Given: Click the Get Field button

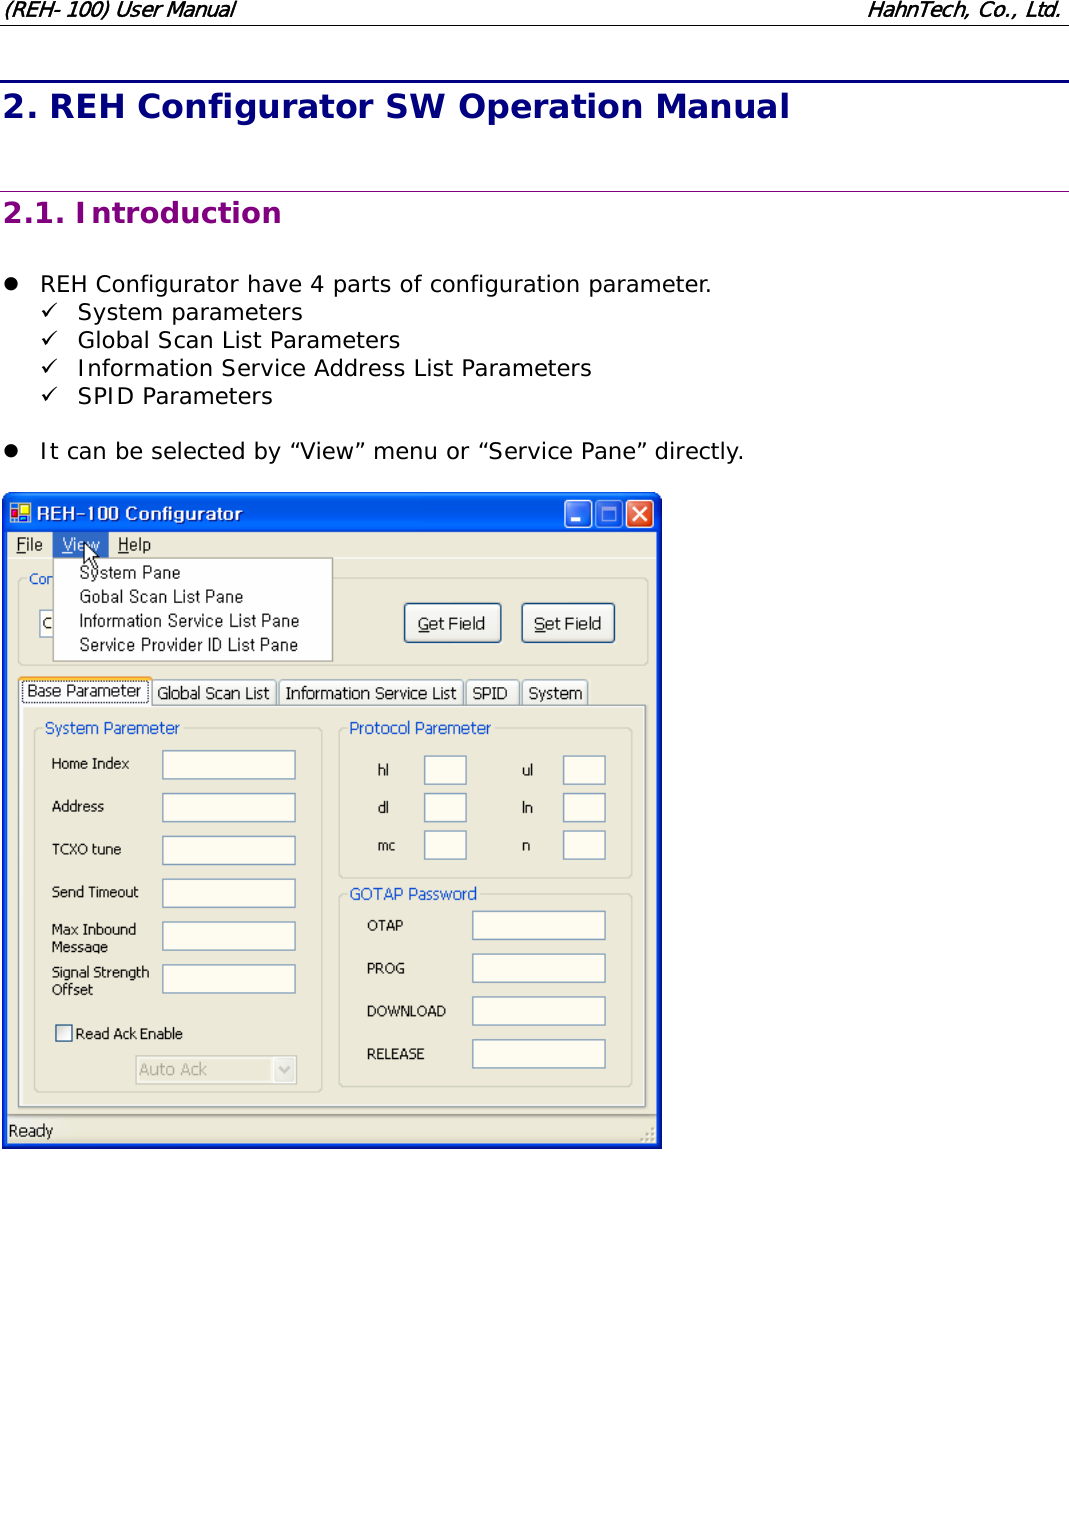Looking at the screenshot, I should (451, 622).
